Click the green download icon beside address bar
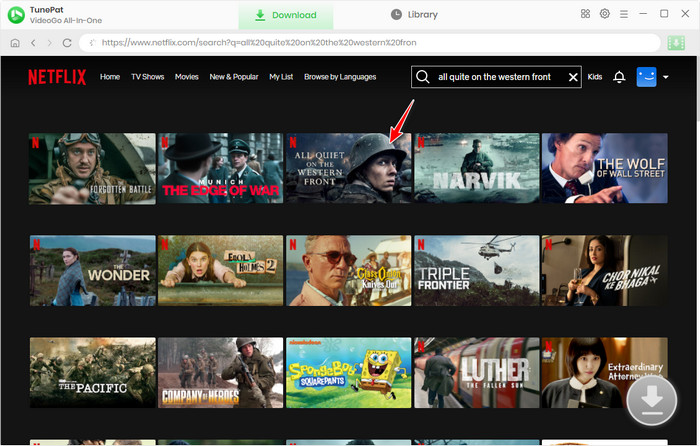700x446 pixels. [x=676, y=43]
